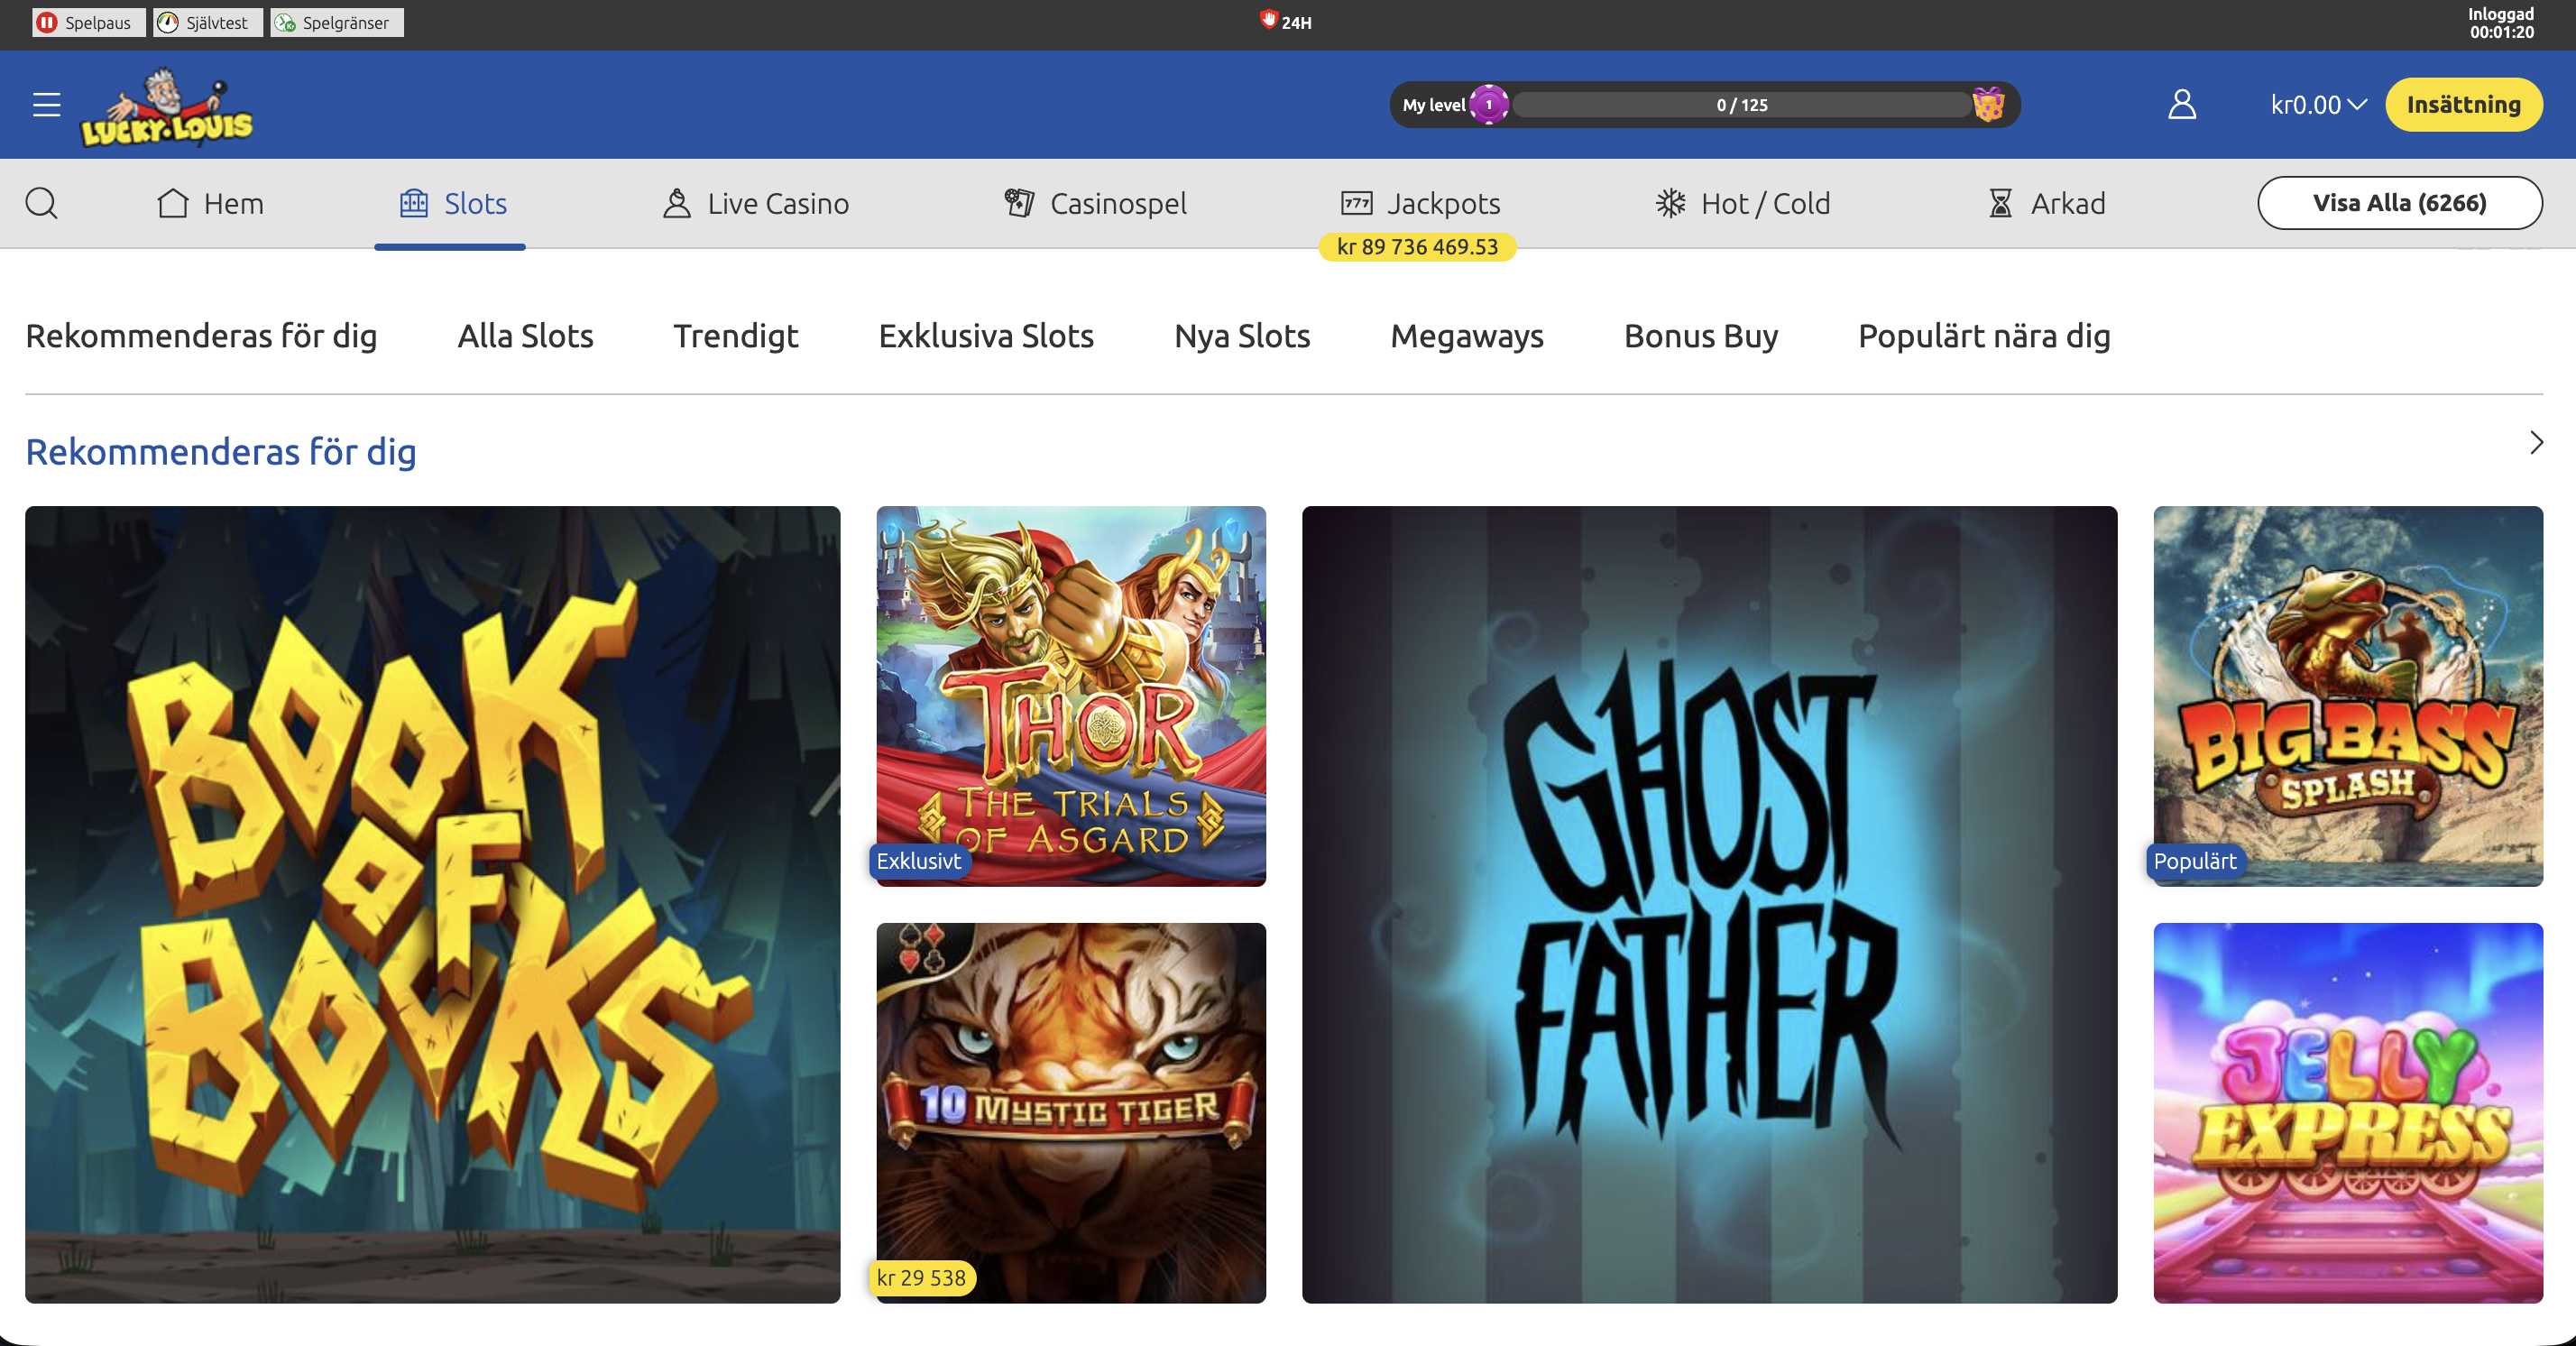The image size is (2576, 1346).
Task: Open the Exklusiva Slots category
Action: [986, 336]
